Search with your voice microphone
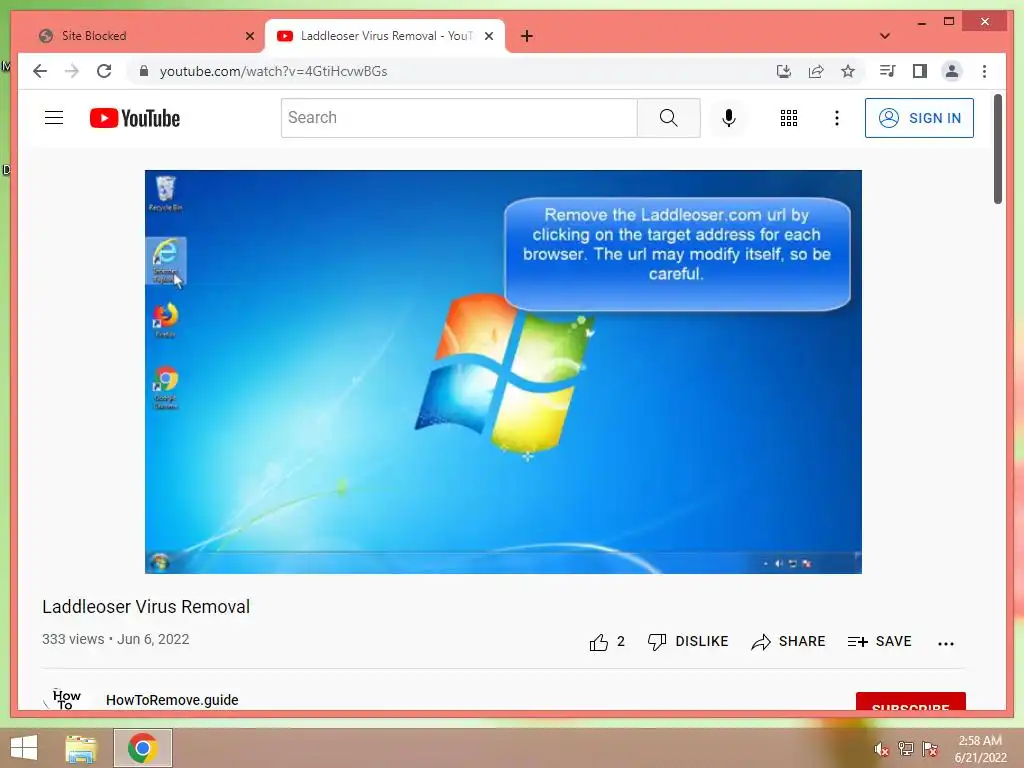Image resolution: width=1024 pixels, height=768 pixels. (729, 118)
